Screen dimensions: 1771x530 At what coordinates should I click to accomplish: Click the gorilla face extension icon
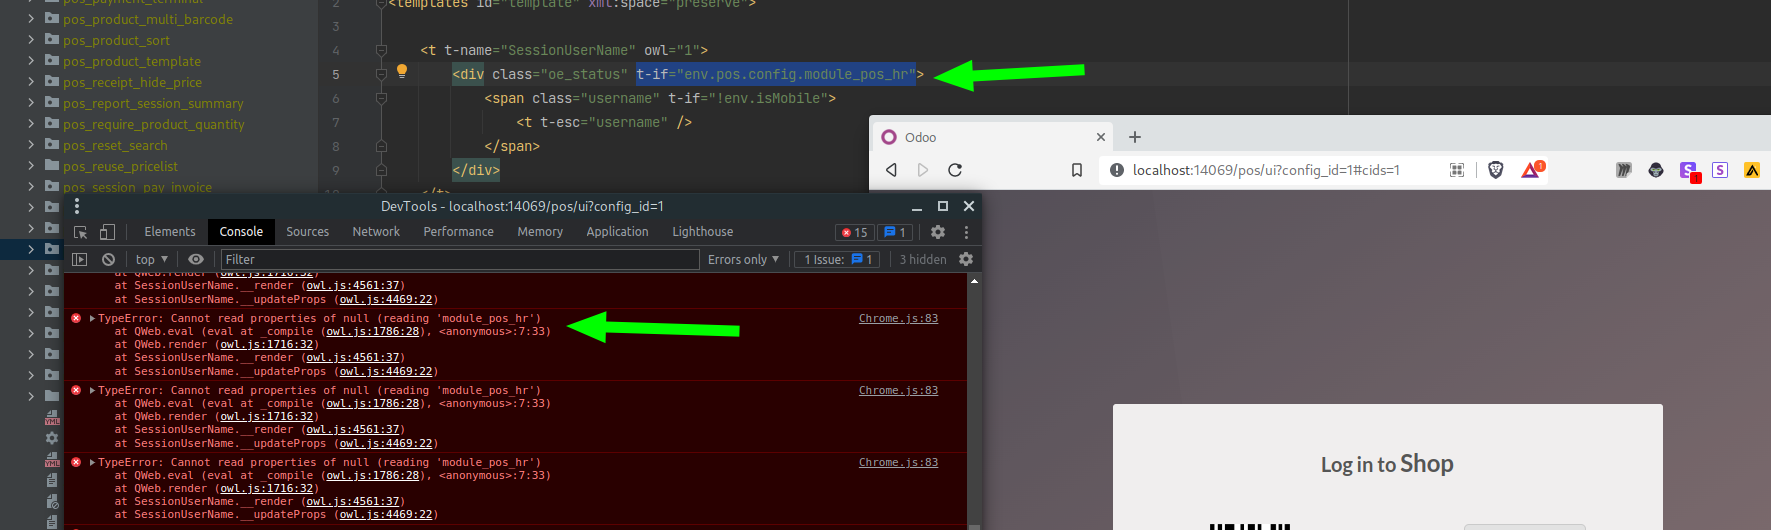click(1656, 170)
